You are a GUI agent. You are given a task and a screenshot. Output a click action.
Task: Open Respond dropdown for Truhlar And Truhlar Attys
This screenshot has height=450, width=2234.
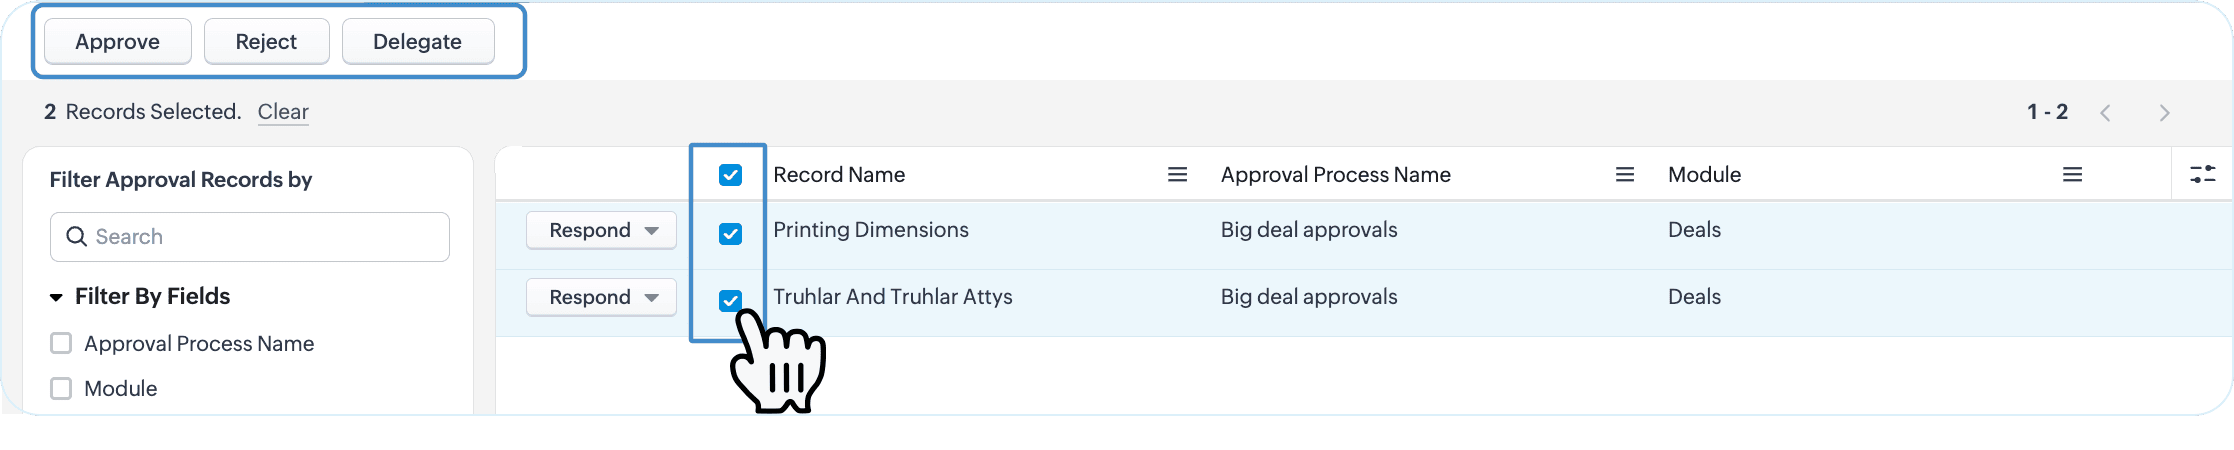(x=601, y=298)
